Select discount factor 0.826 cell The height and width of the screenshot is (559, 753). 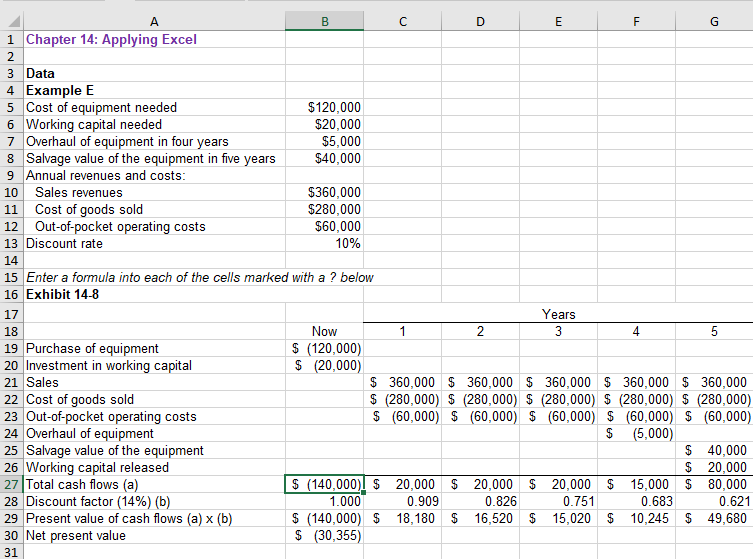tap(480, 501)
